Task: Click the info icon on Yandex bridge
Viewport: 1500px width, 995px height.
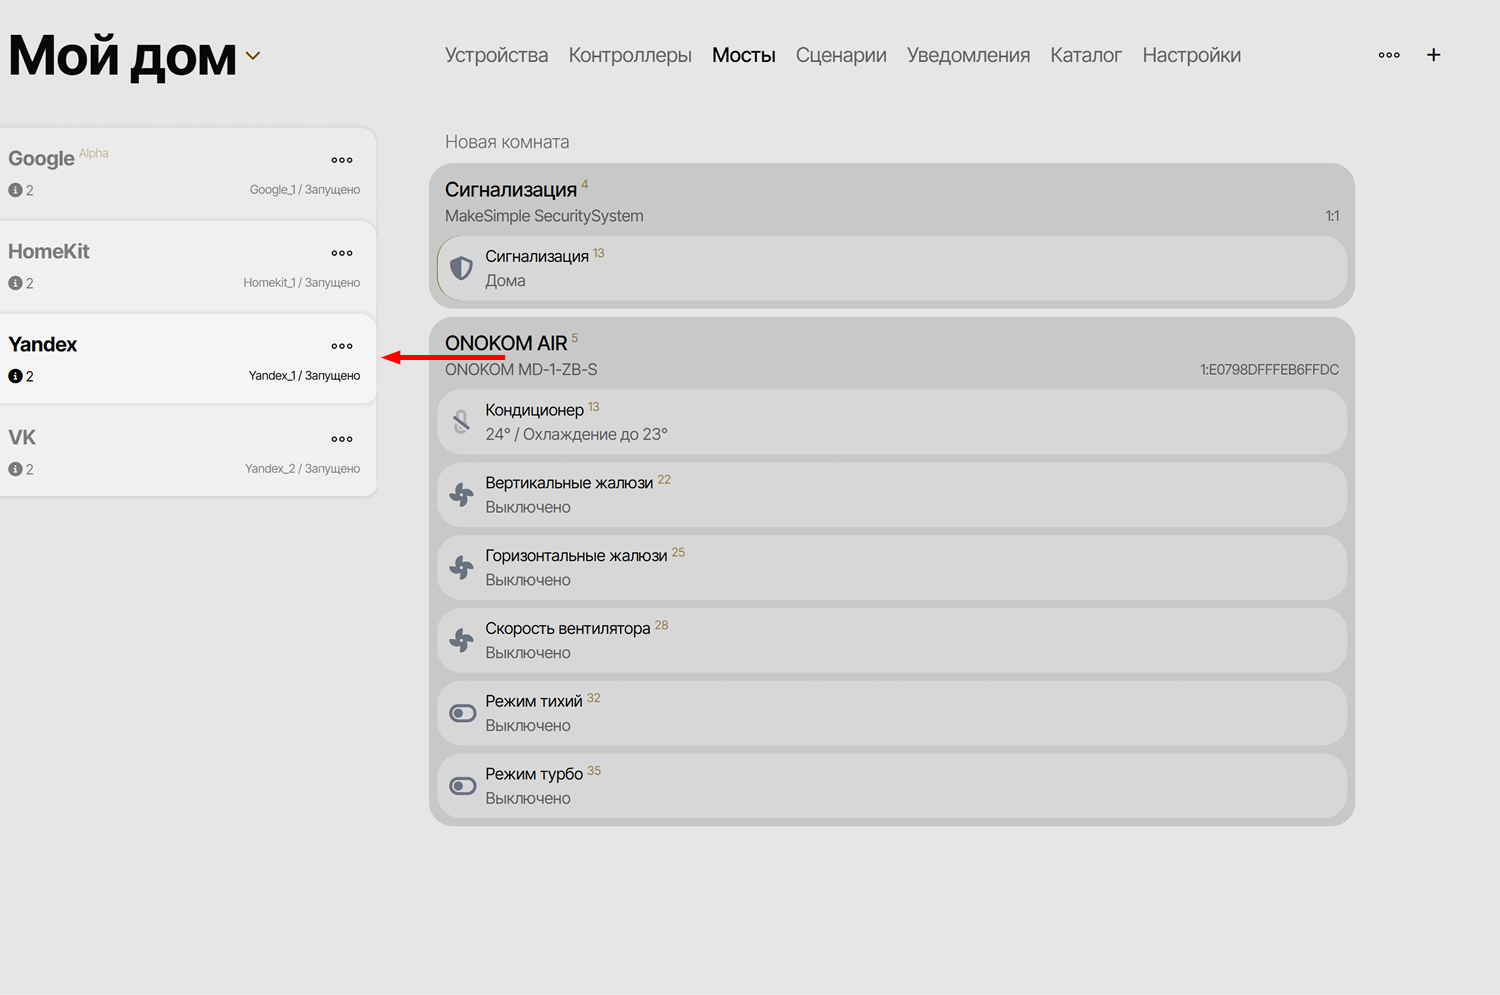Action: pyautogui.click(x=15, y=376)
